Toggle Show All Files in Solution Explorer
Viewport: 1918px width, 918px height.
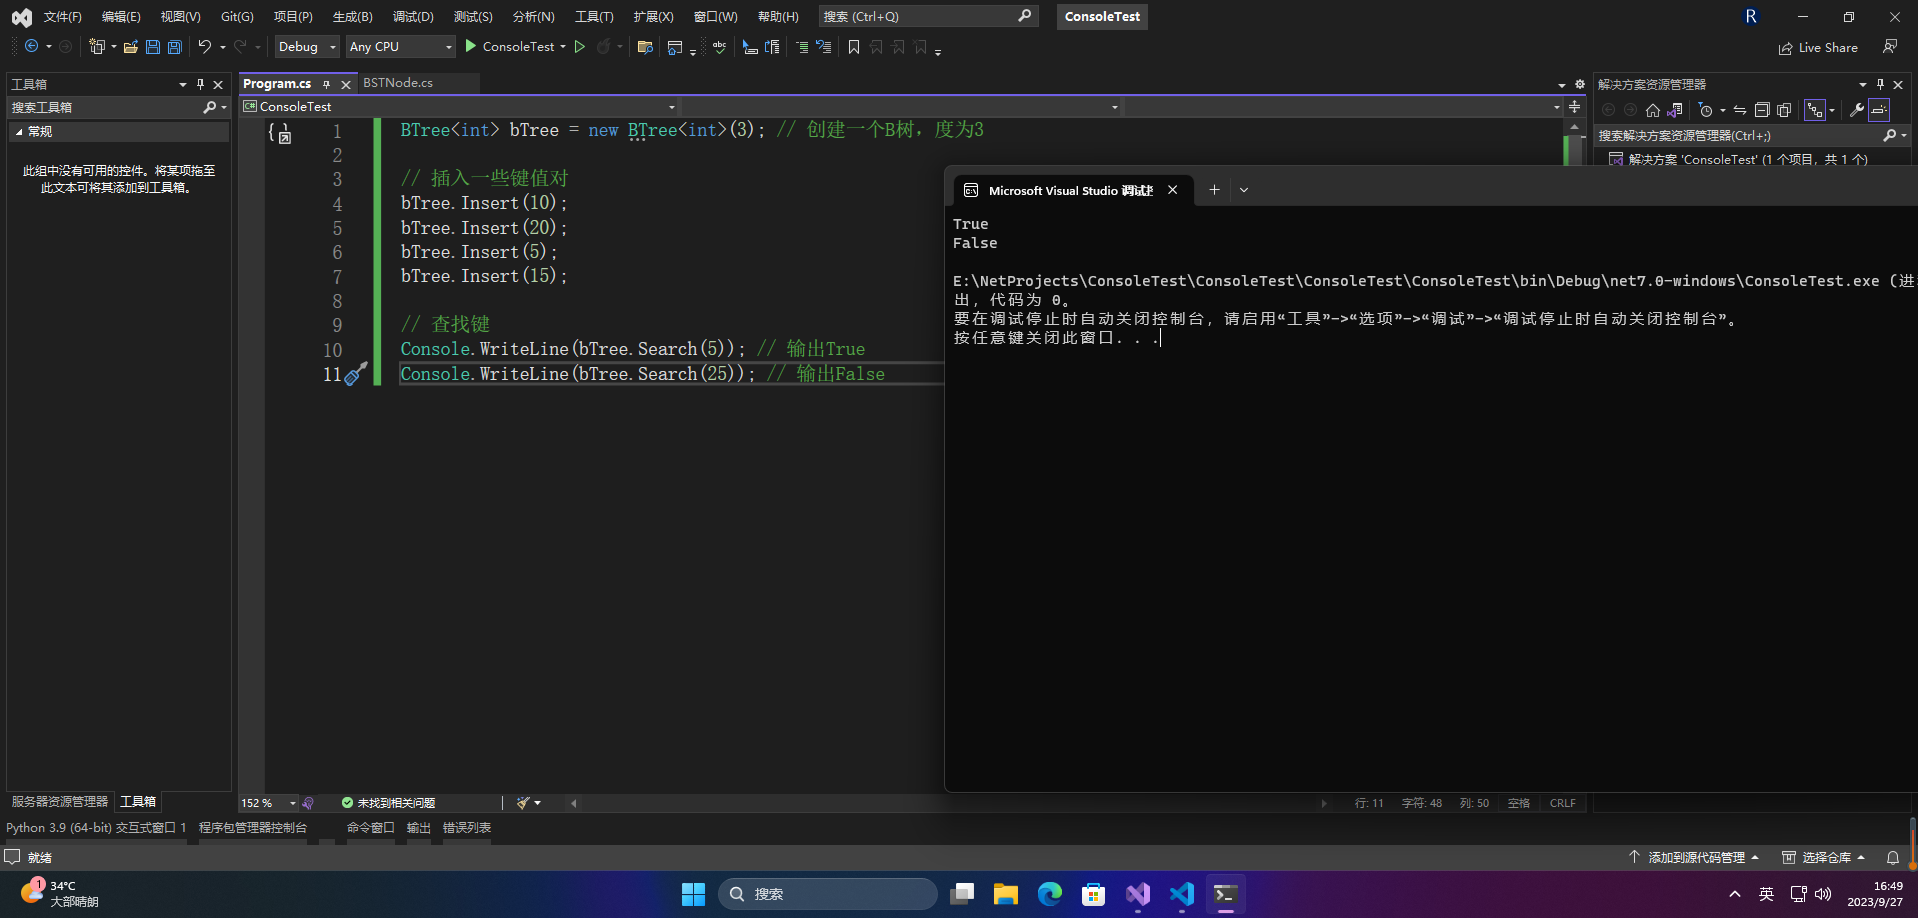click(1784, 110)
